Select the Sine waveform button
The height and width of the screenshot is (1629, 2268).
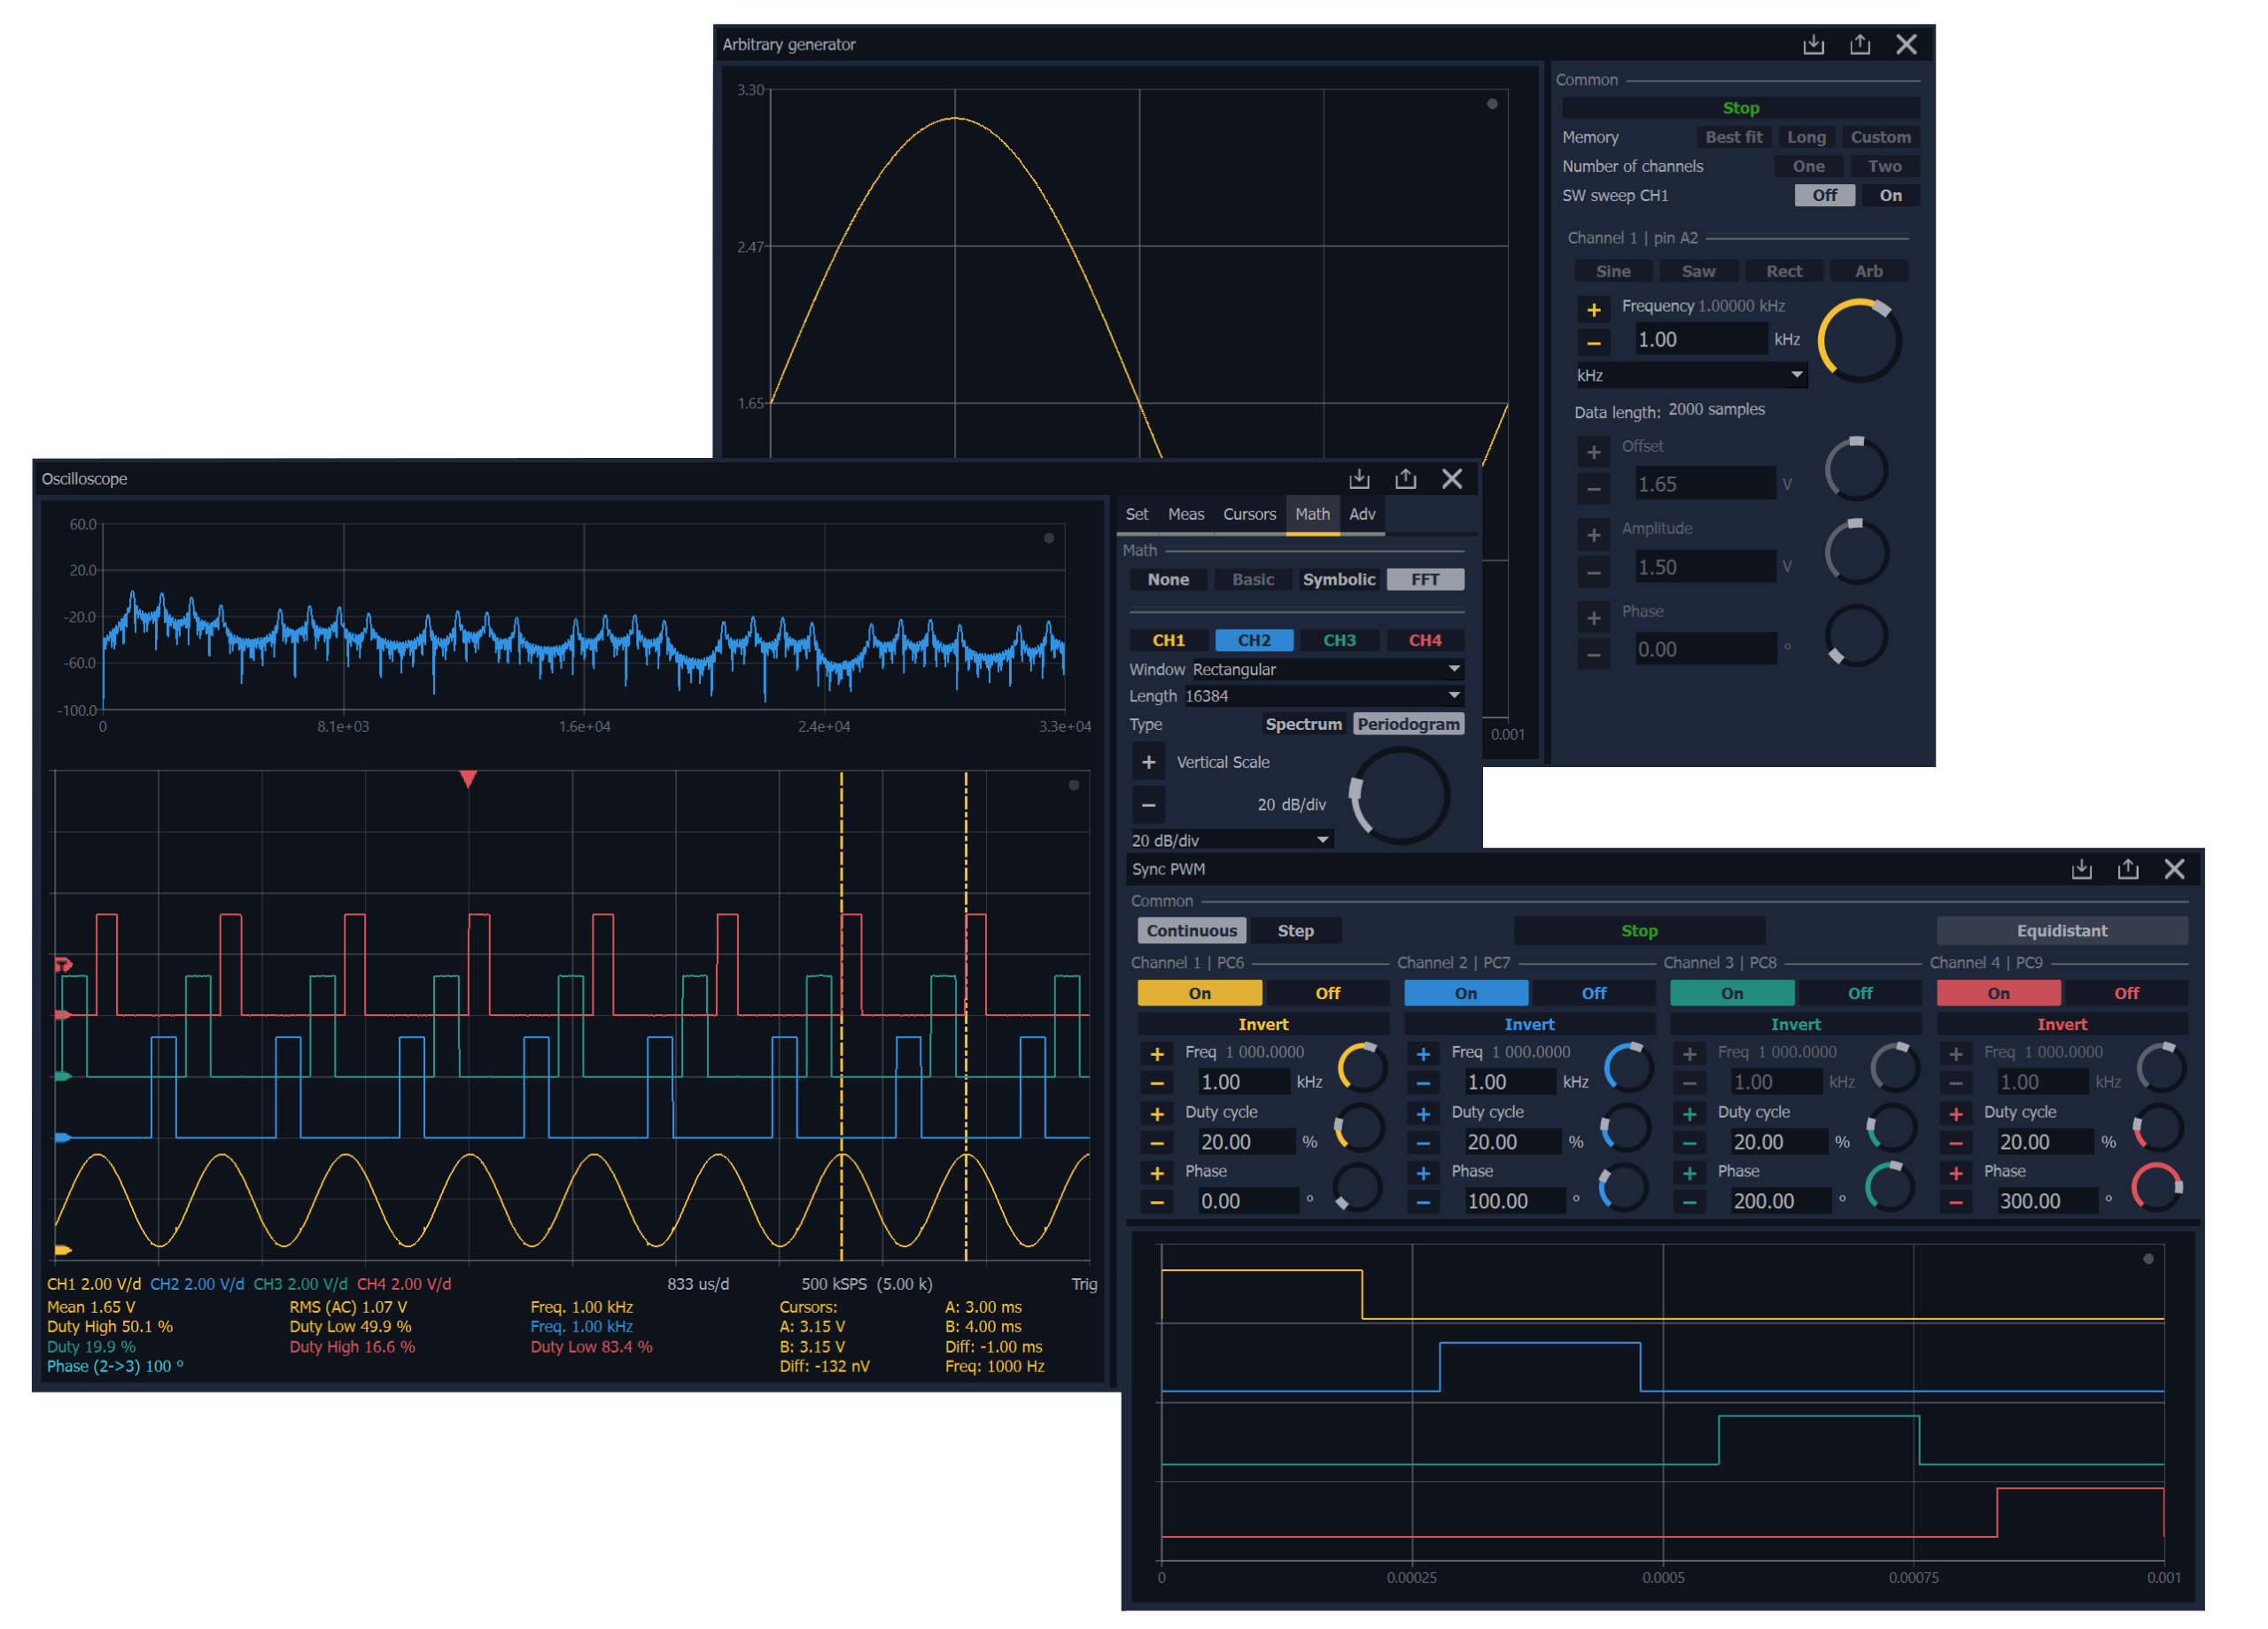[x=1612, y=271]
